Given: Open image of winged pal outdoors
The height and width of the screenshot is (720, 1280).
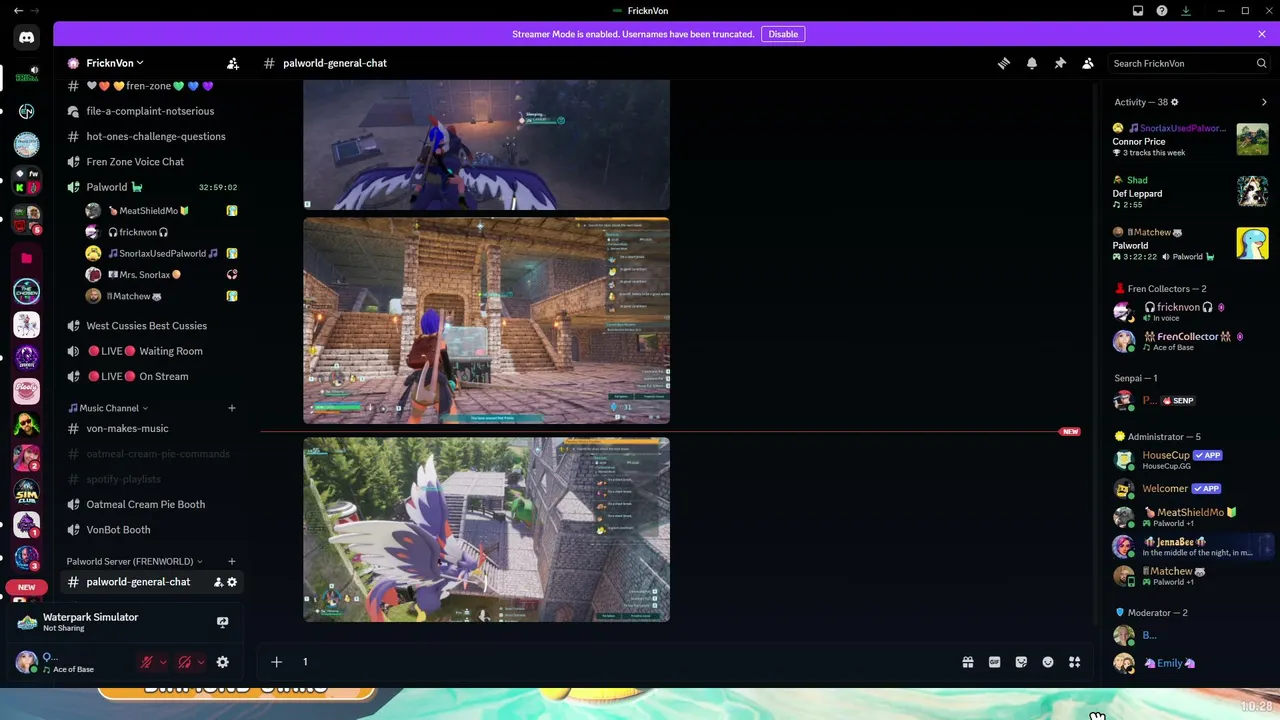Looking at the screenshot, I should (487, 530).
